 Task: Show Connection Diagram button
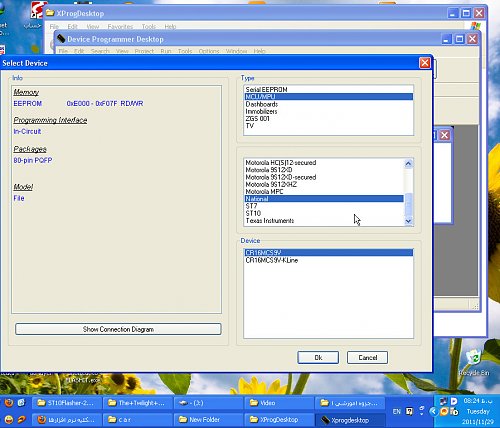coord(118,329)
